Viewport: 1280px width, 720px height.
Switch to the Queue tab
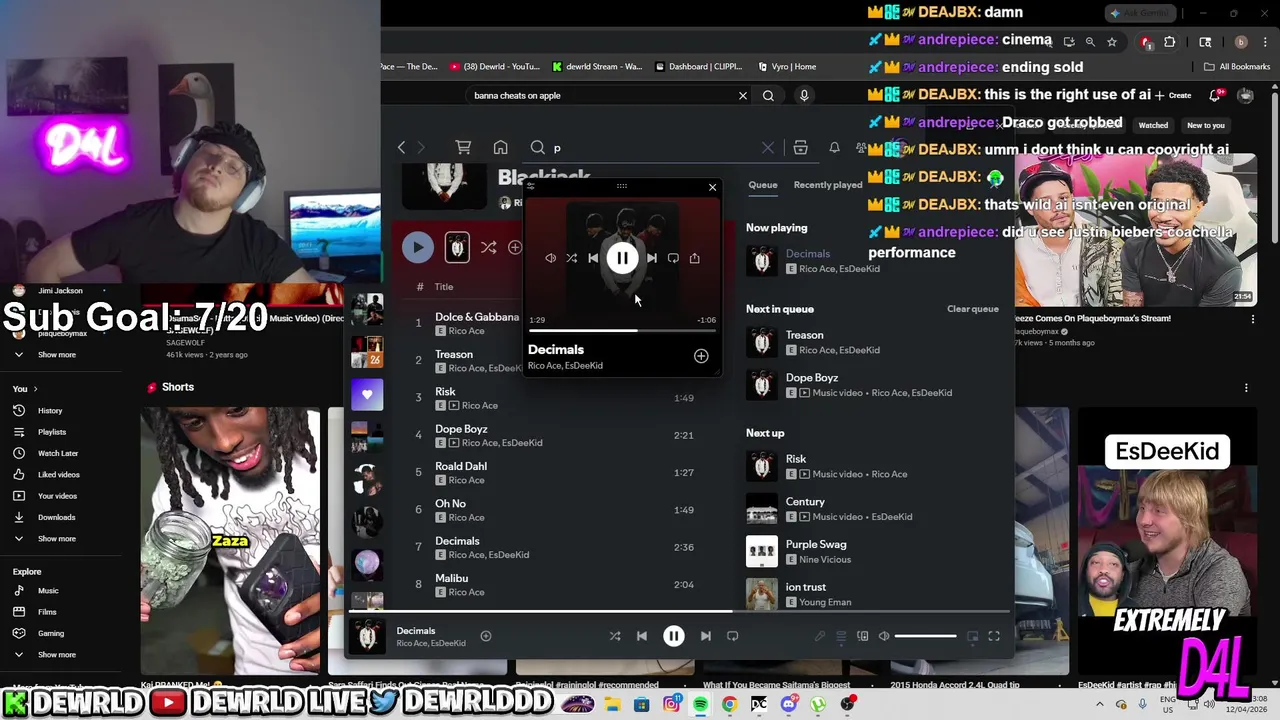click(x=763, y=185)
